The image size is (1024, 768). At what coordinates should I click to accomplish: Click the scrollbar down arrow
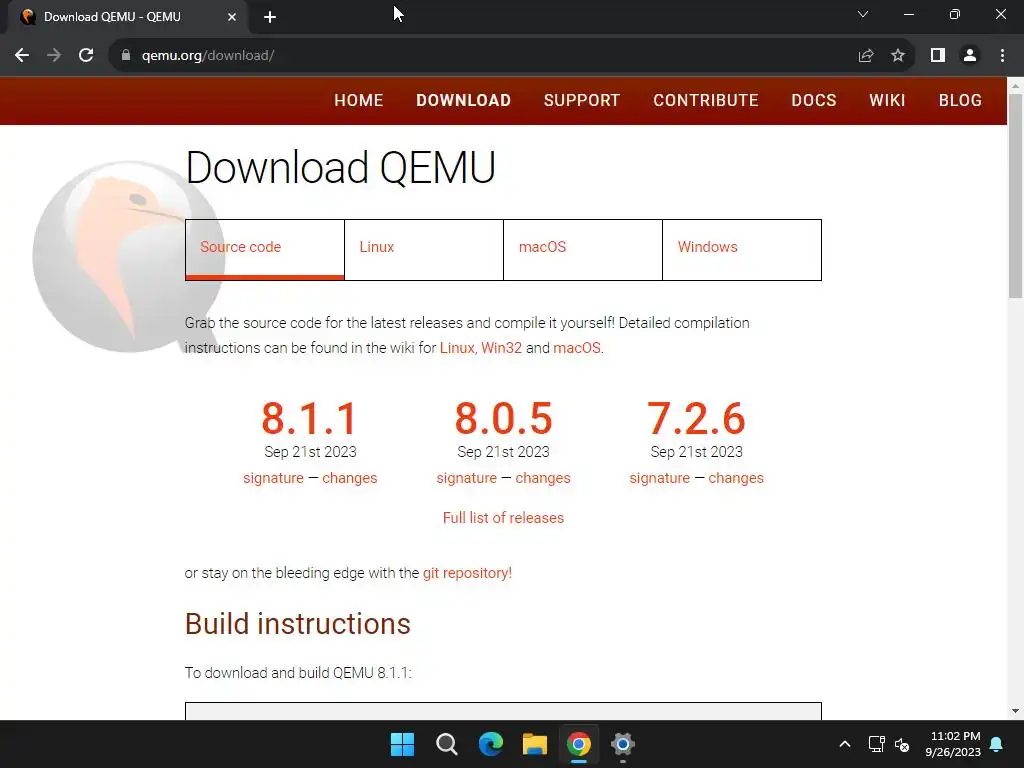[1015, 711]
